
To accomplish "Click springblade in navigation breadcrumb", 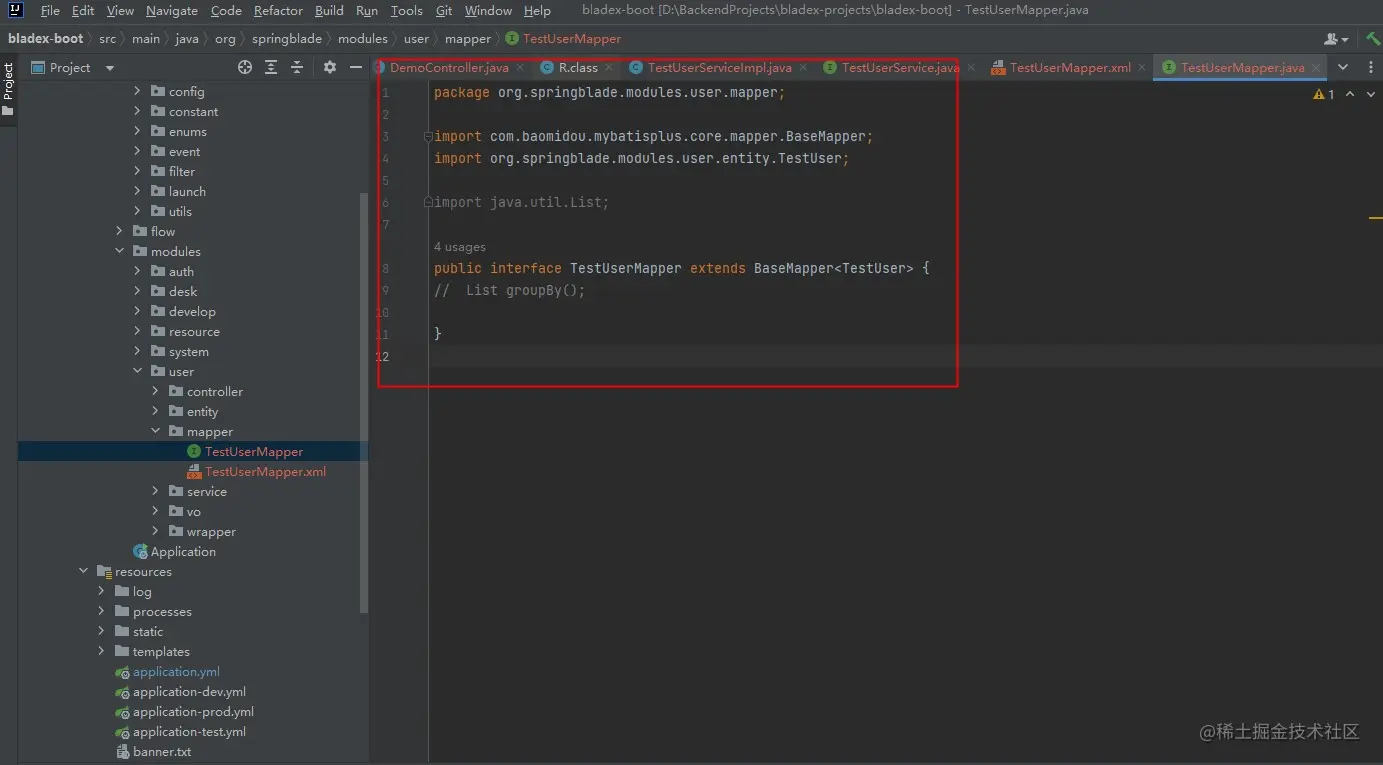I will coord(286,39).
